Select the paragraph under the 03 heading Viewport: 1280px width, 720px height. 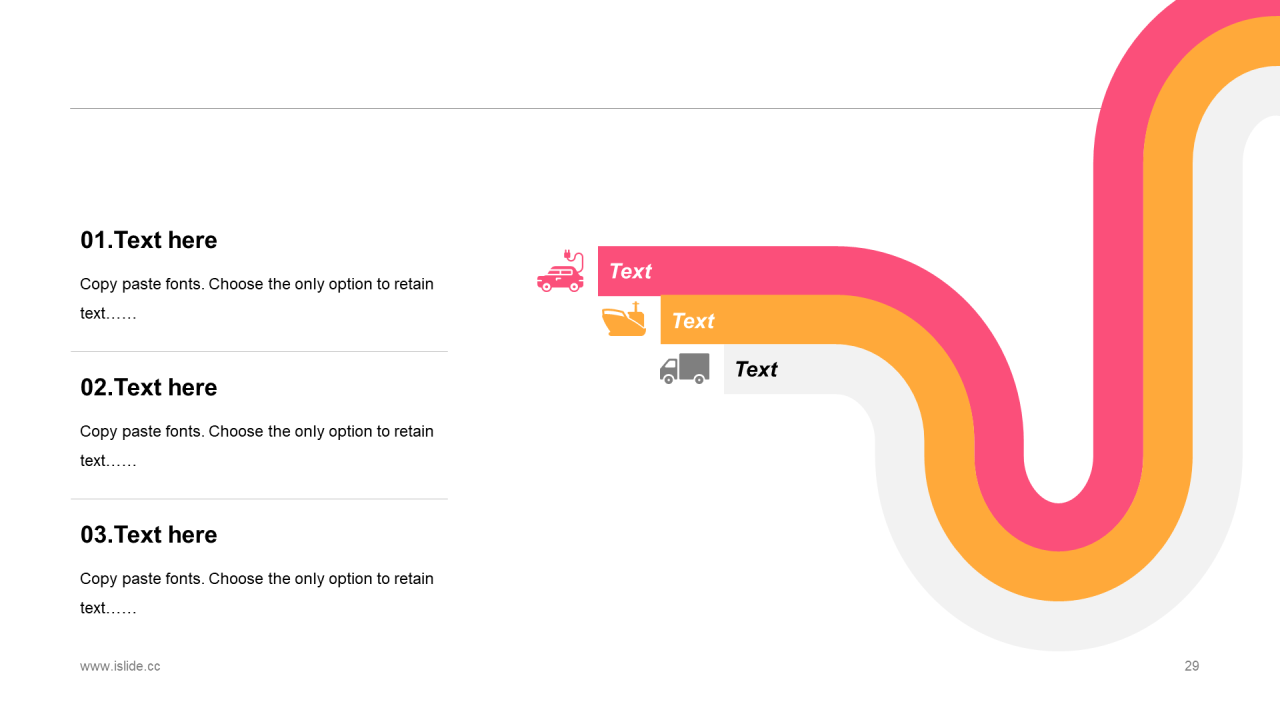257,593
